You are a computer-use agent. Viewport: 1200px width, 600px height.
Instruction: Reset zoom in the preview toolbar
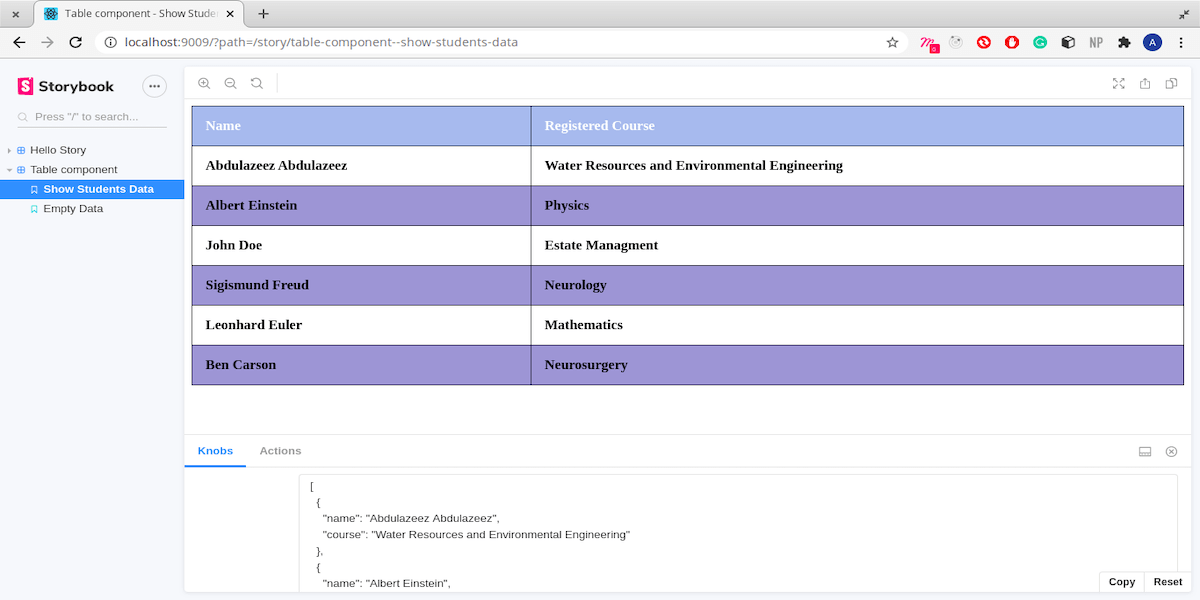point(257,84)
